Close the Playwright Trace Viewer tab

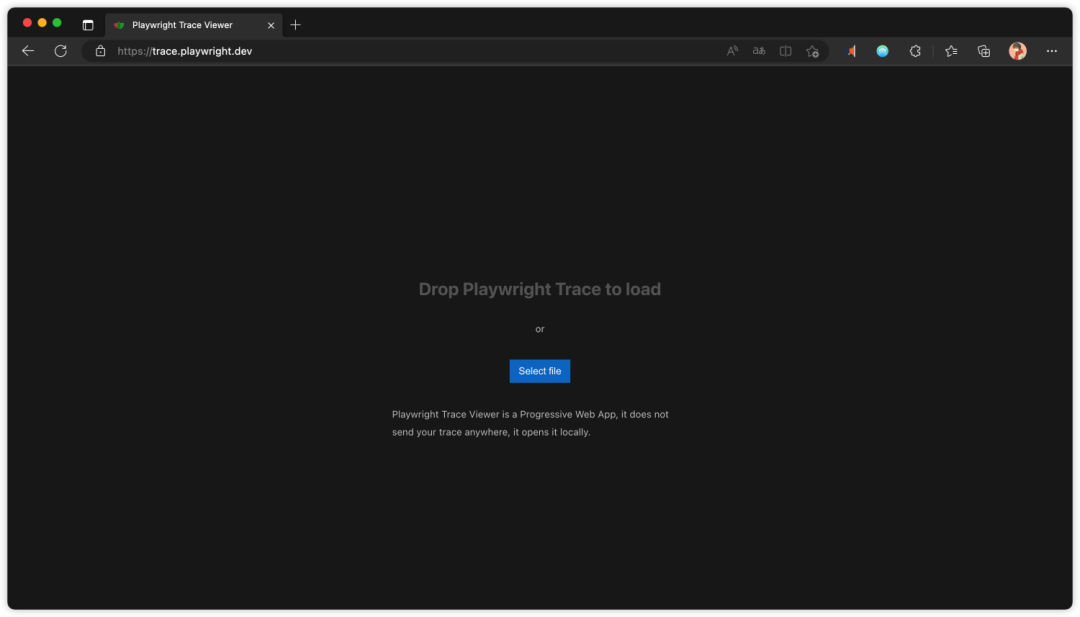pyautogui.click(x=271, y=25)
